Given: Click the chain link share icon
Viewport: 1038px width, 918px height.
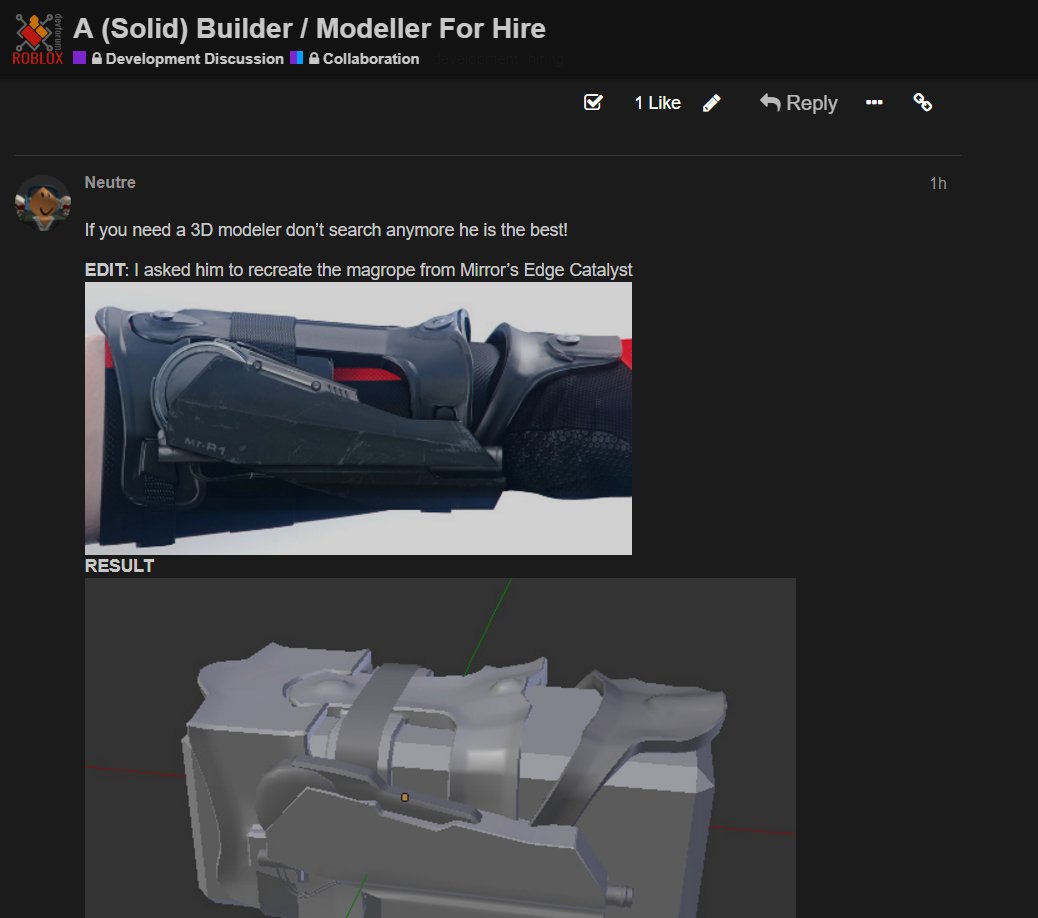Looking at the screenshot, I should click(x=923, y=102).
